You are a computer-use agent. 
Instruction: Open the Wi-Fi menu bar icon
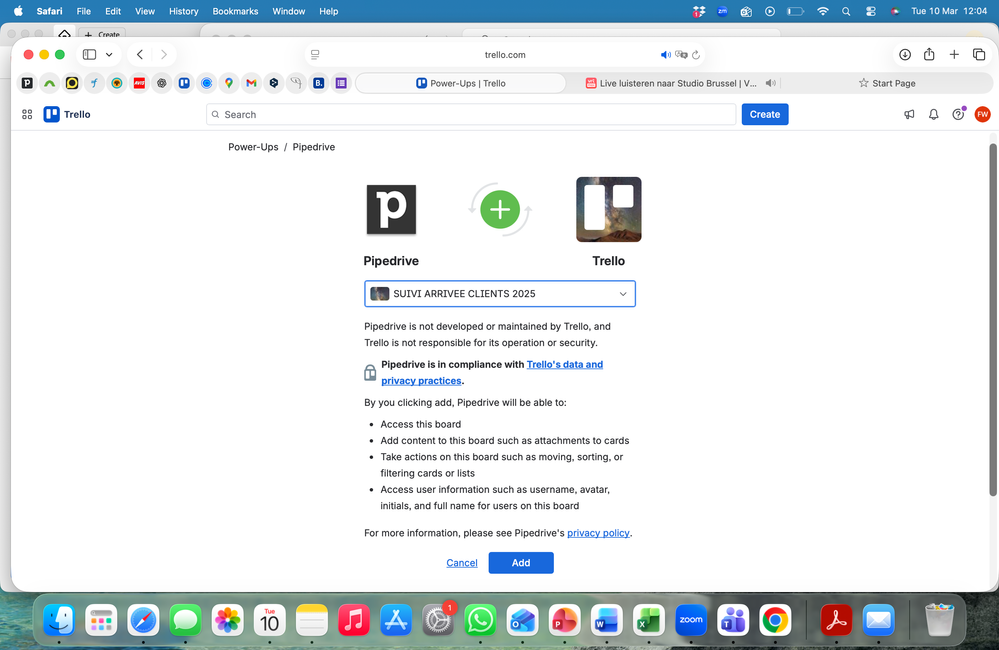coord(823,11)
